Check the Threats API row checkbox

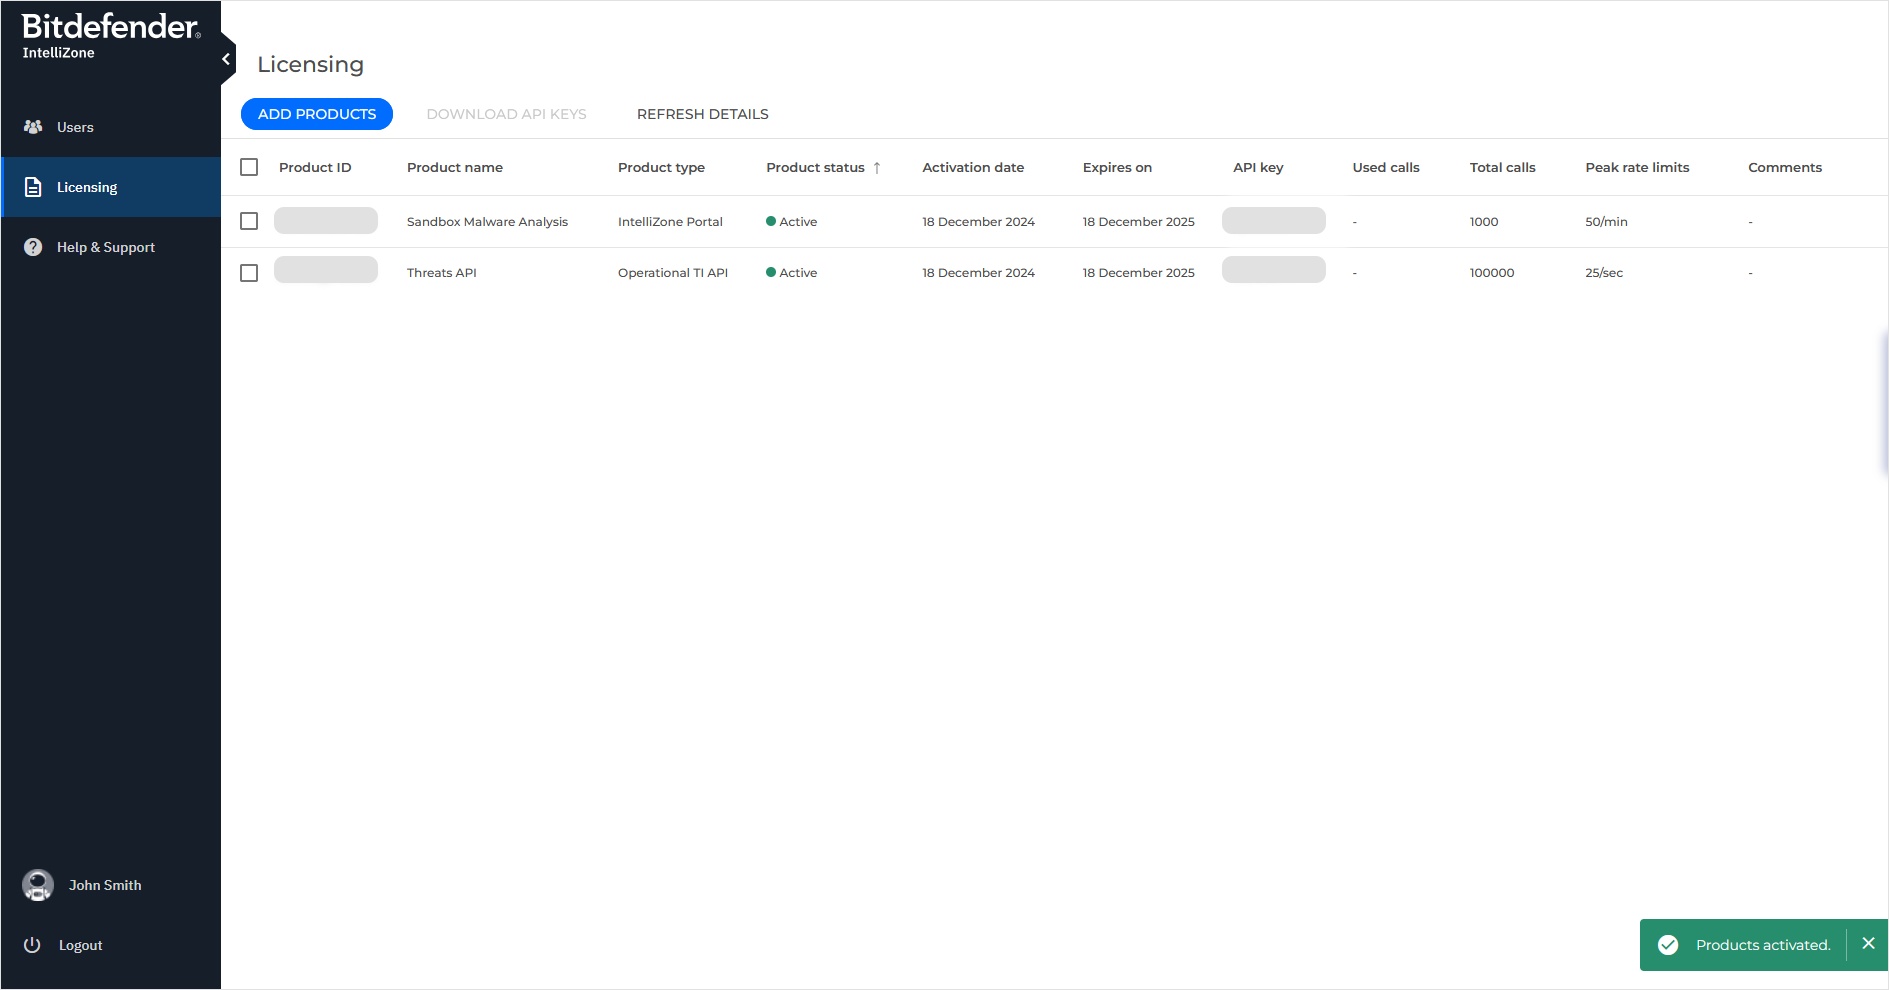(x=248, y=272)
